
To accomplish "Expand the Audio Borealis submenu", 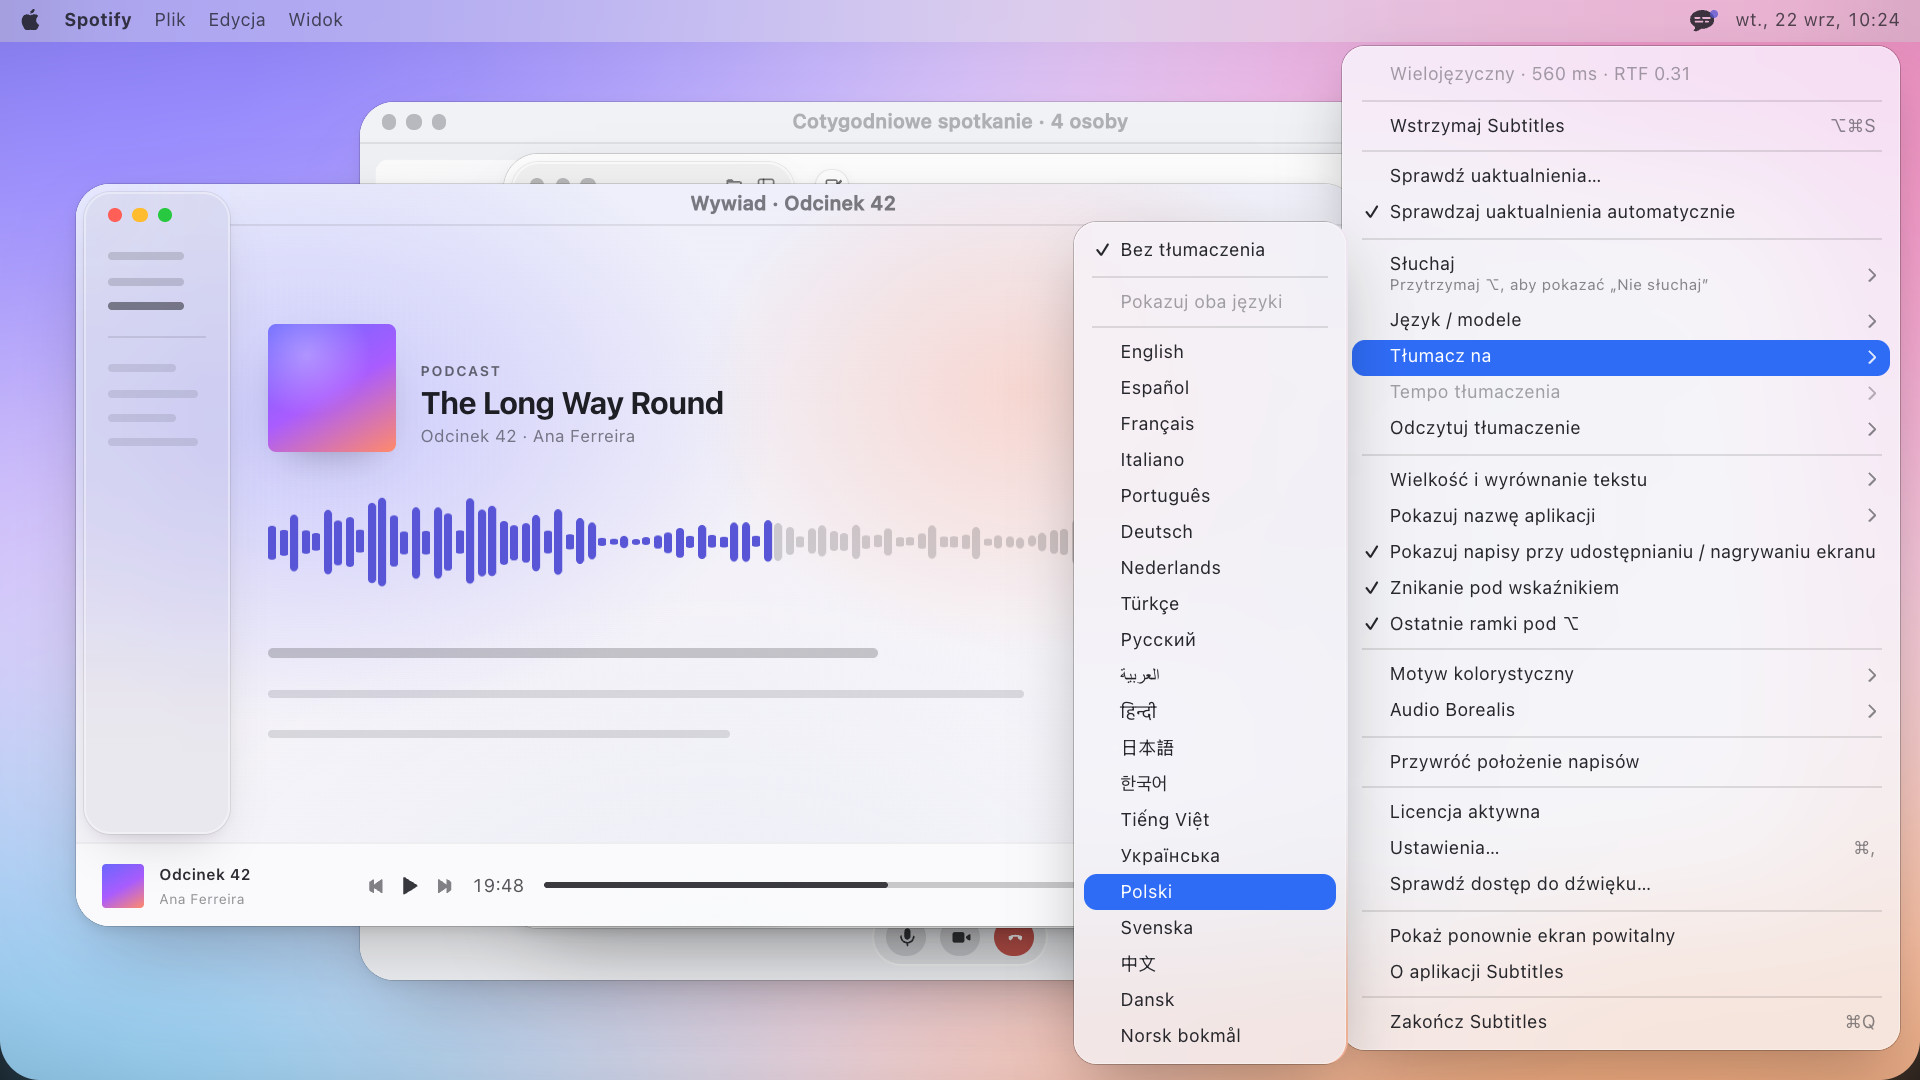I will click(x=1620, y=710).
